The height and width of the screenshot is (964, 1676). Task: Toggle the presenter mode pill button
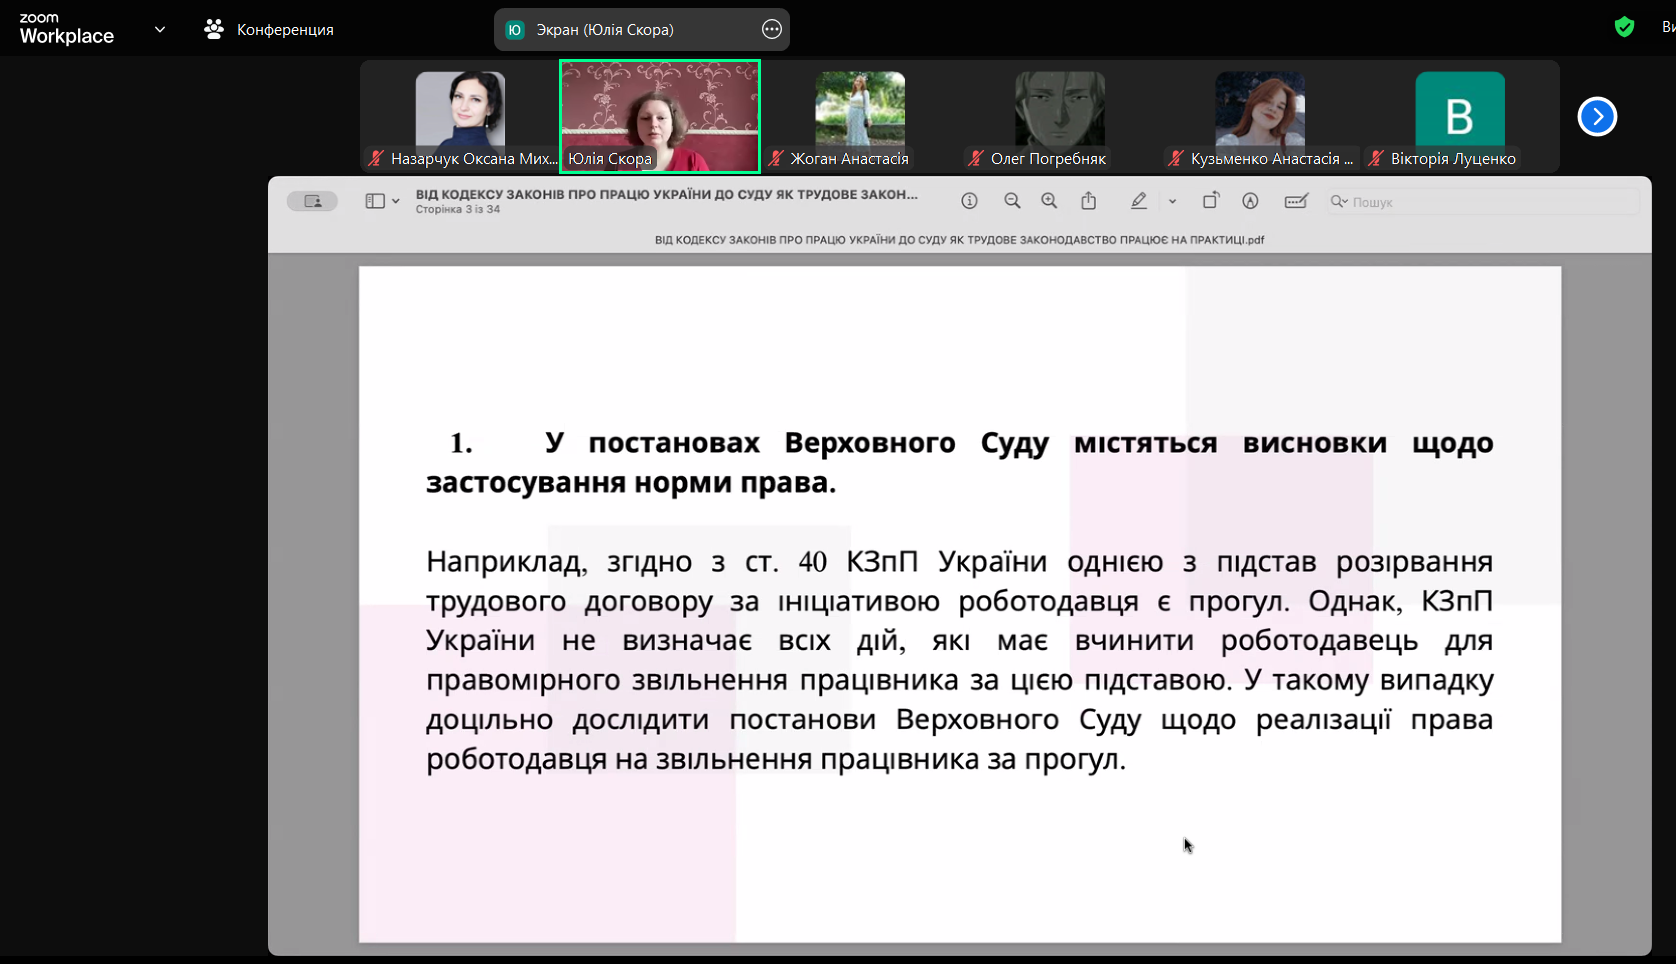(312, 201)
